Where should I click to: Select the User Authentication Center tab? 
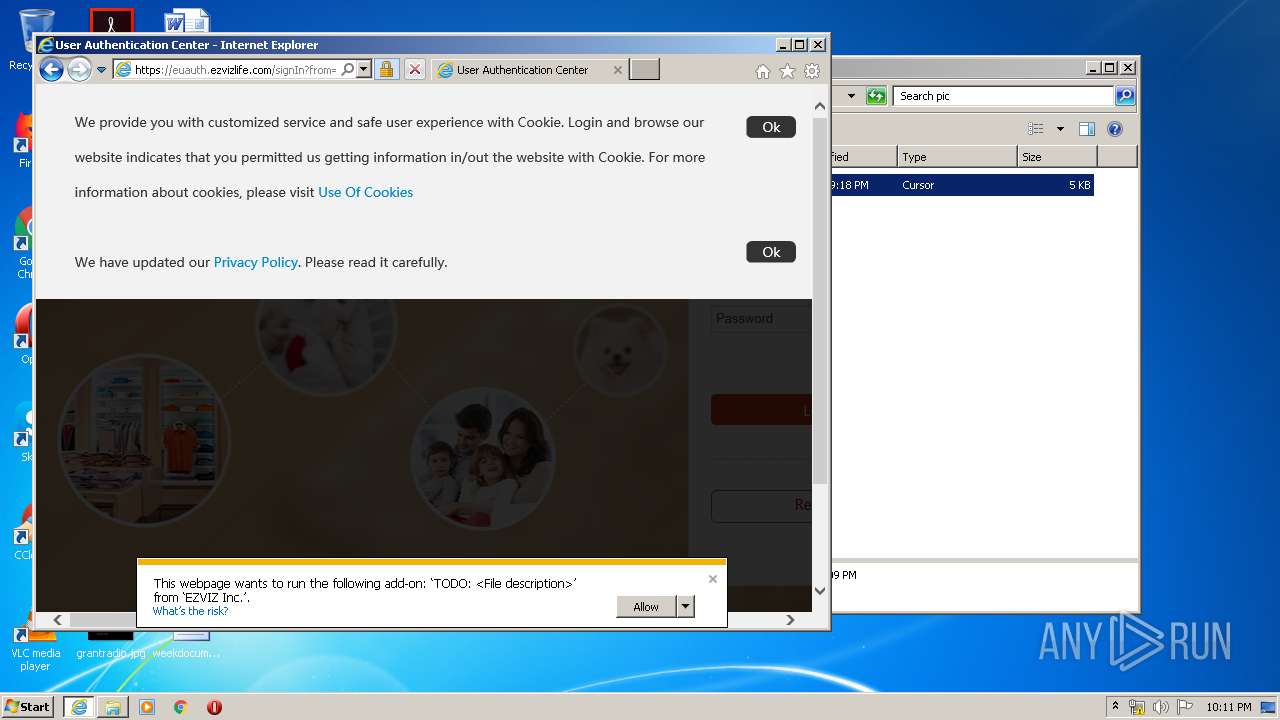point(522,70)
